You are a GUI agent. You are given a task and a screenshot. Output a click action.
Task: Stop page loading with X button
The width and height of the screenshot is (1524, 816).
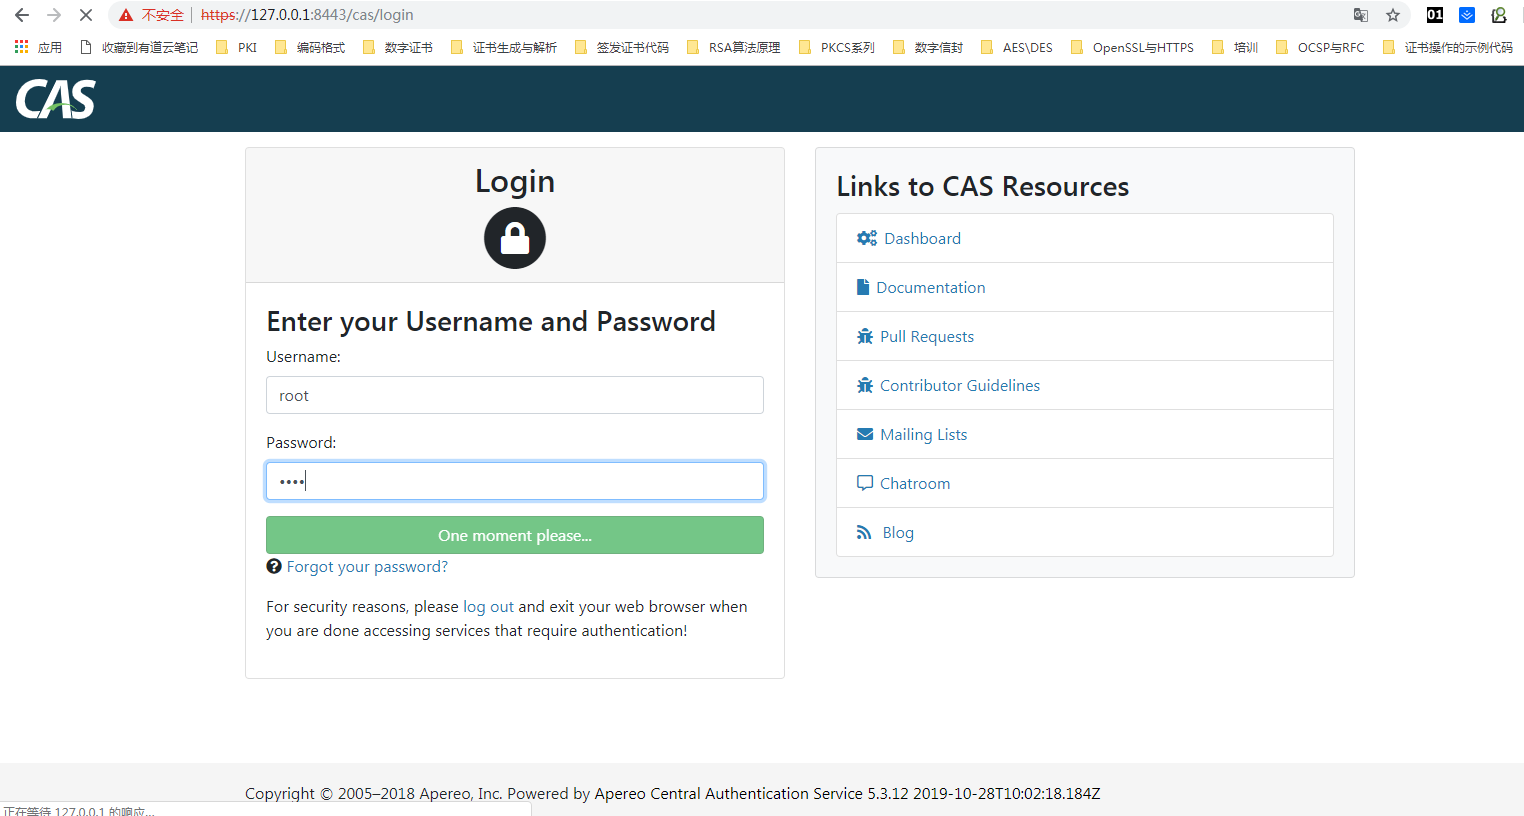(x=86, y=15)
